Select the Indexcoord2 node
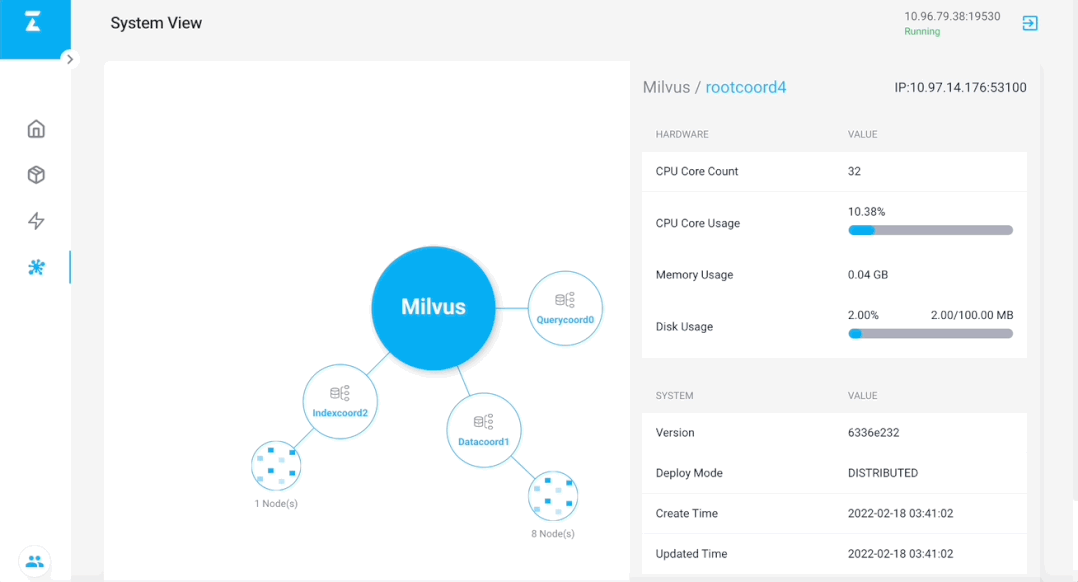This screenshot has height=582, width=1078. [340, 401]
